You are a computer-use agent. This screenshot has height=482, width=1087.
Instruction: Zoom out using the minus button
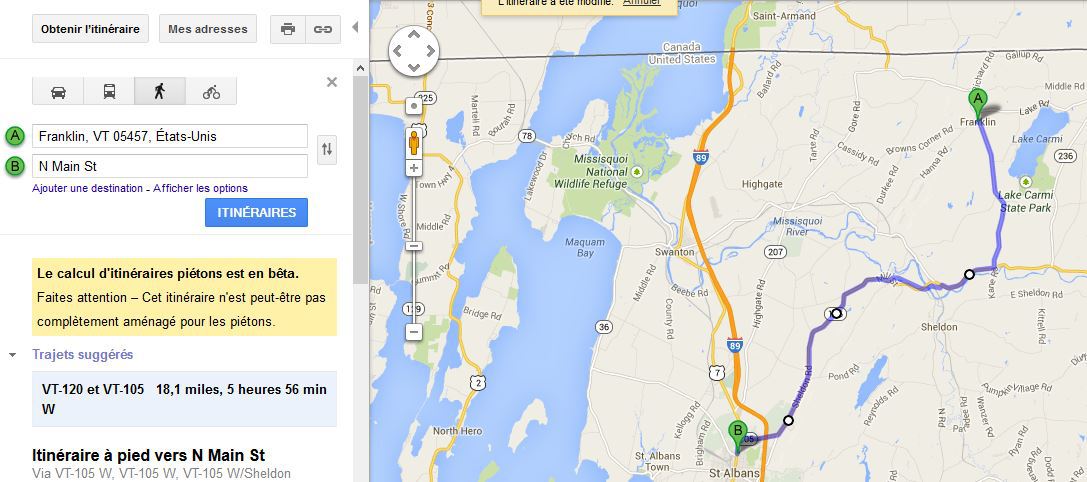pyautogui.click(x=414, y=332)
